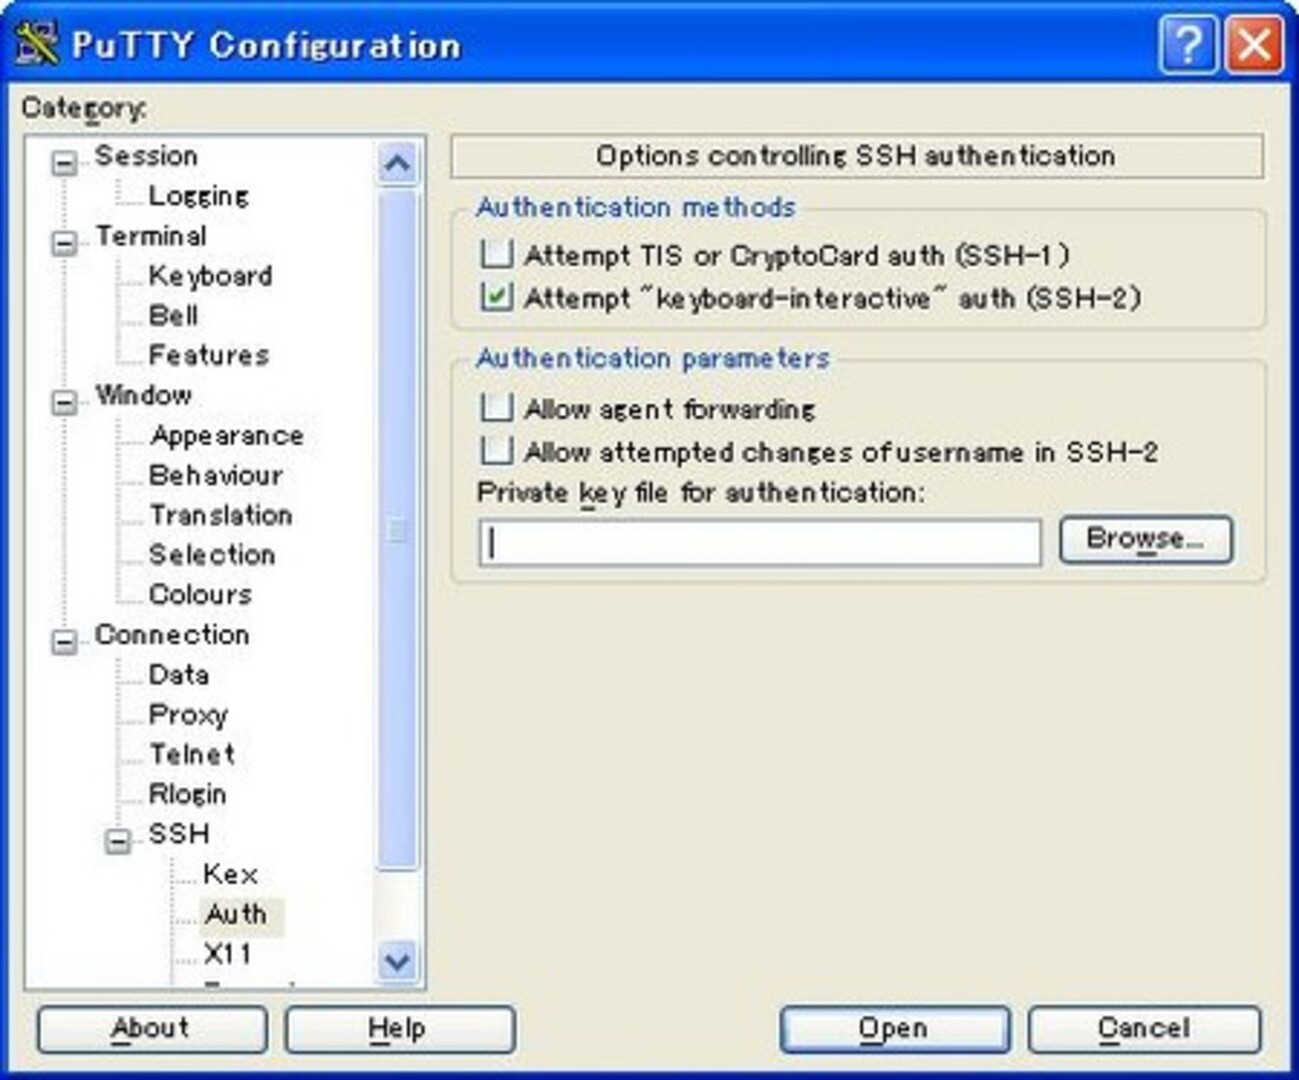This screenshot has width=1299, height=1080.
Task: Go to the Keyboard settings
Action: 210,276
